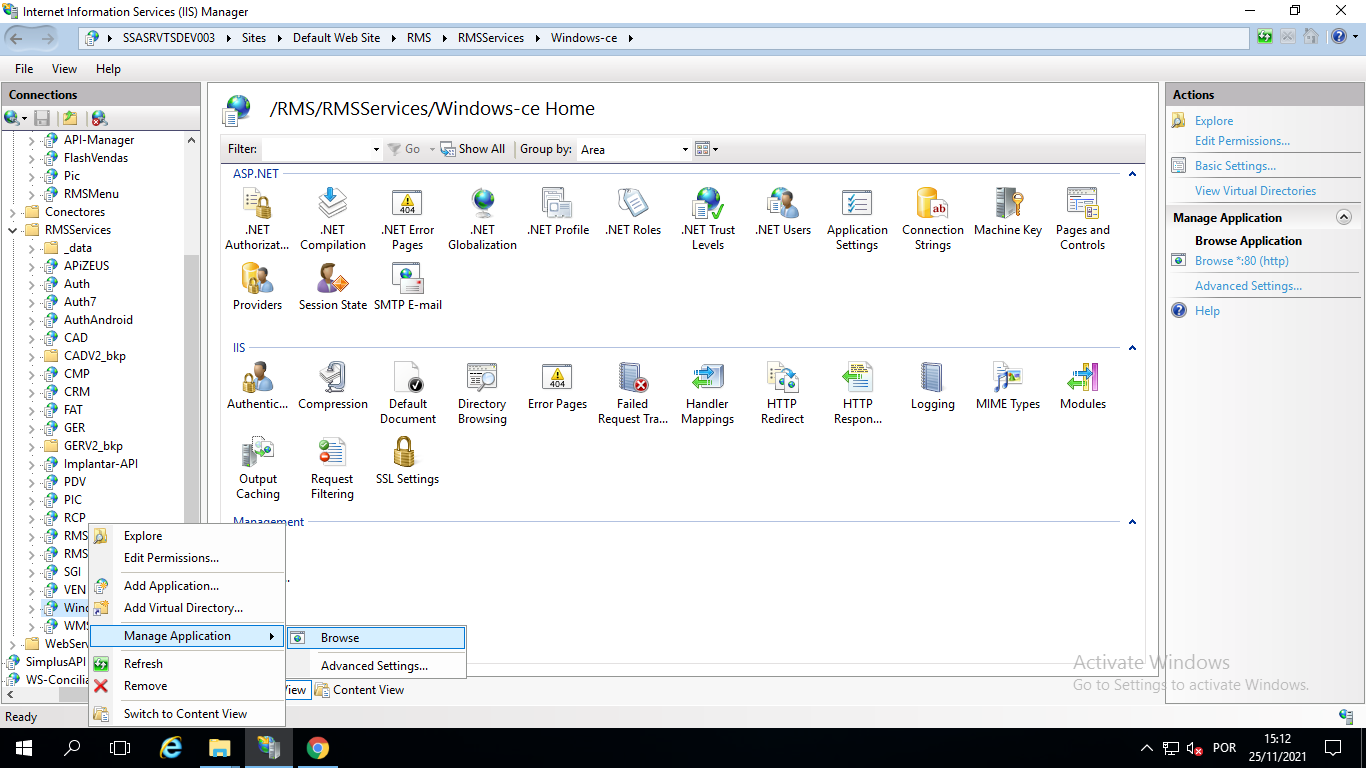This screenshot has height=768, width=1366.
Task: Open Failed Request Tracing feature
Action: (633, 393)
